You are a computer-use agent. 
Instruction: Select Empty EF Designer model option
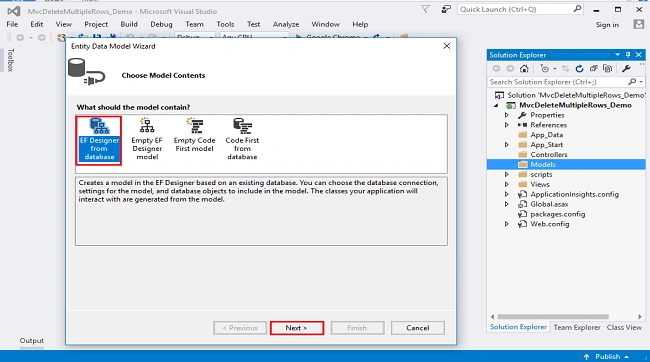click(147, 140)
